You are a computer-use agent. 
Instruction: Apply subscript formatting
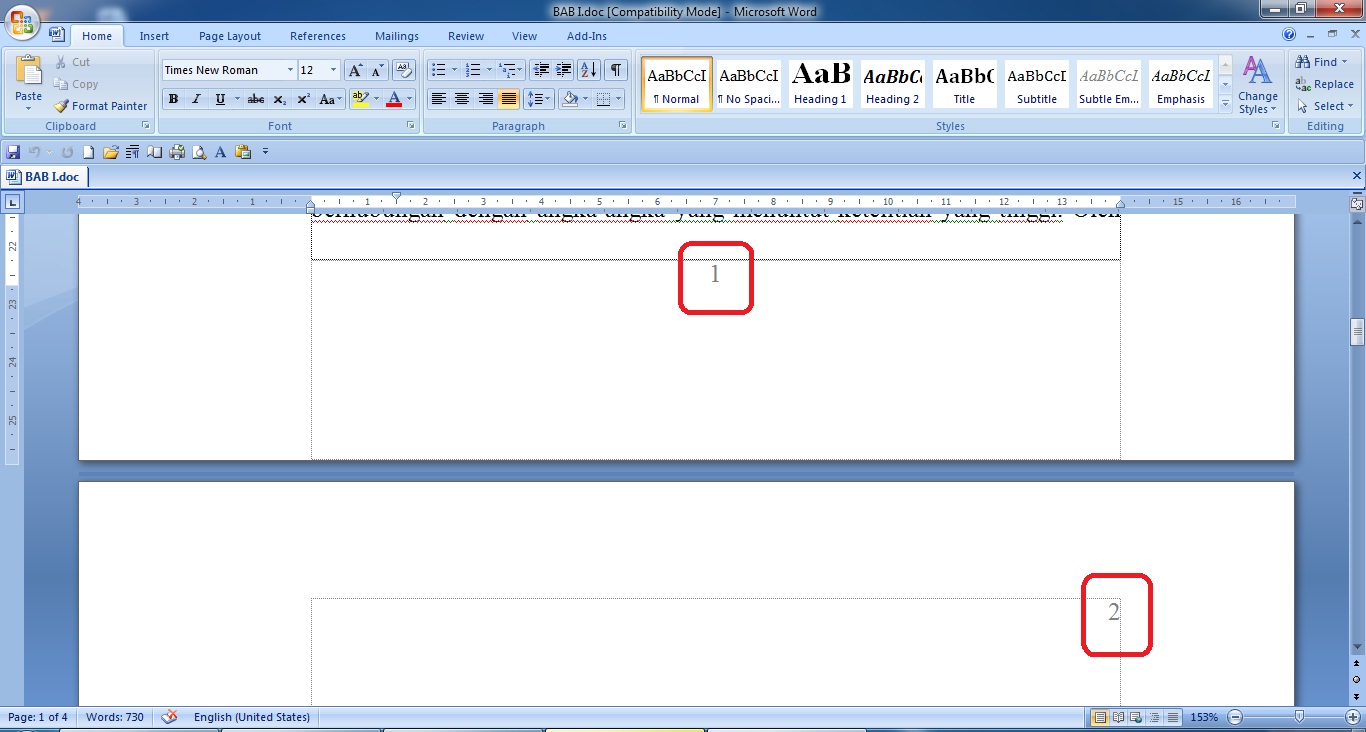point(280,99)
